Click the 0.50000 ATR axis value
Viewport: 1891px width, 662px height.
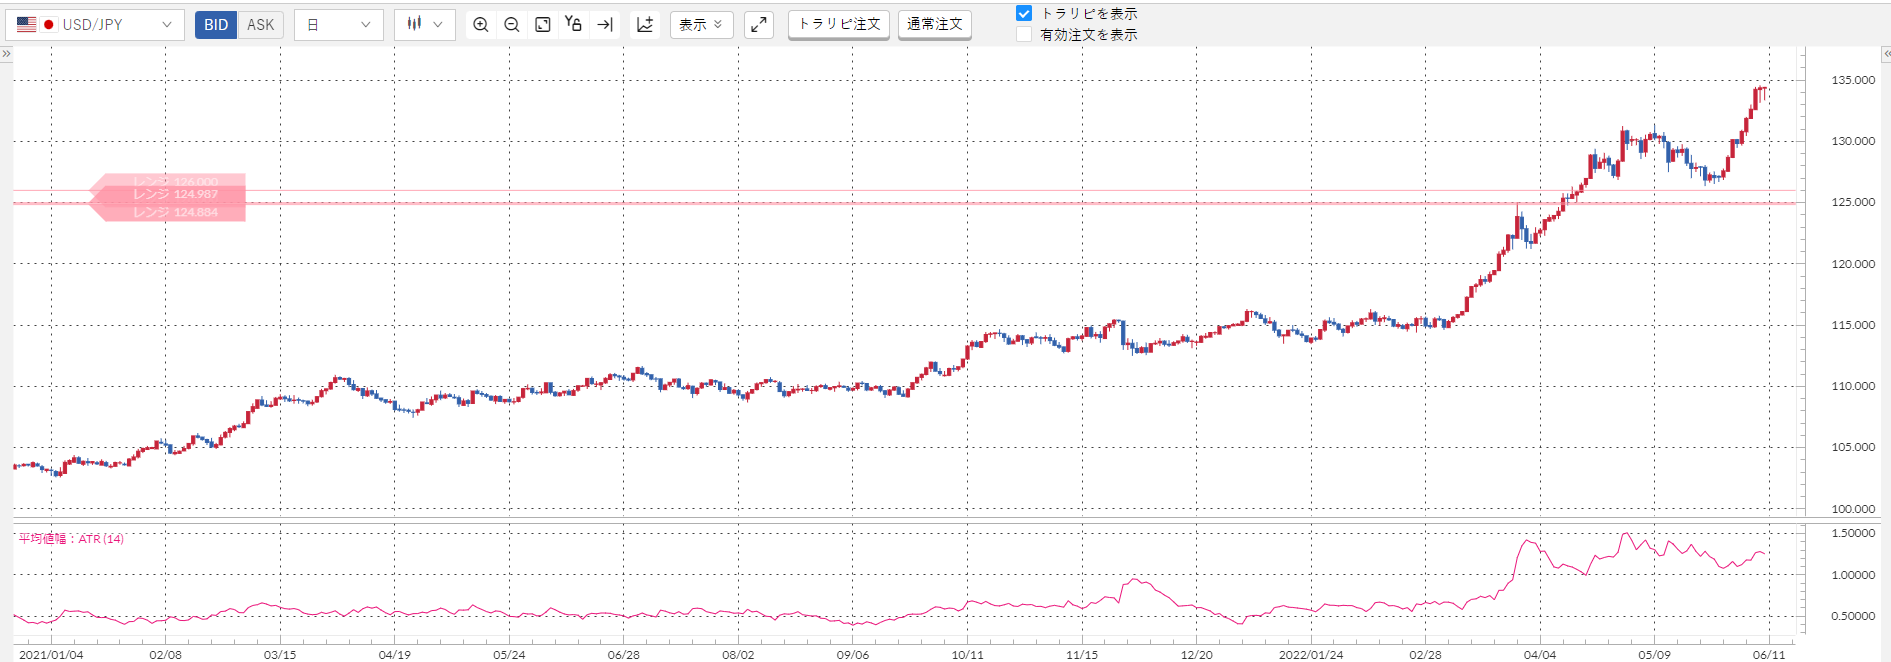pos(1853,616)
